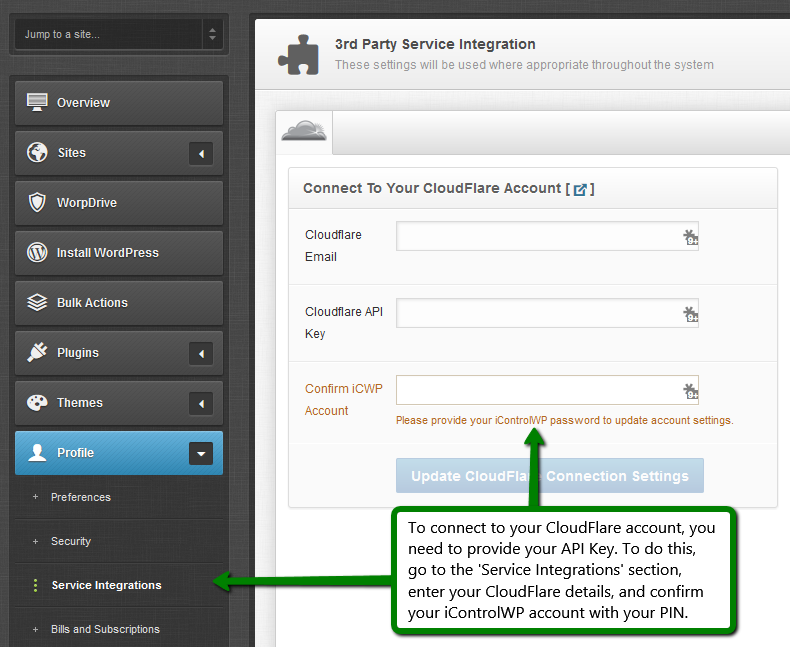Click password manager icon in Cloudflare Email field
The image size is (790, 647).
coord(690,237)
